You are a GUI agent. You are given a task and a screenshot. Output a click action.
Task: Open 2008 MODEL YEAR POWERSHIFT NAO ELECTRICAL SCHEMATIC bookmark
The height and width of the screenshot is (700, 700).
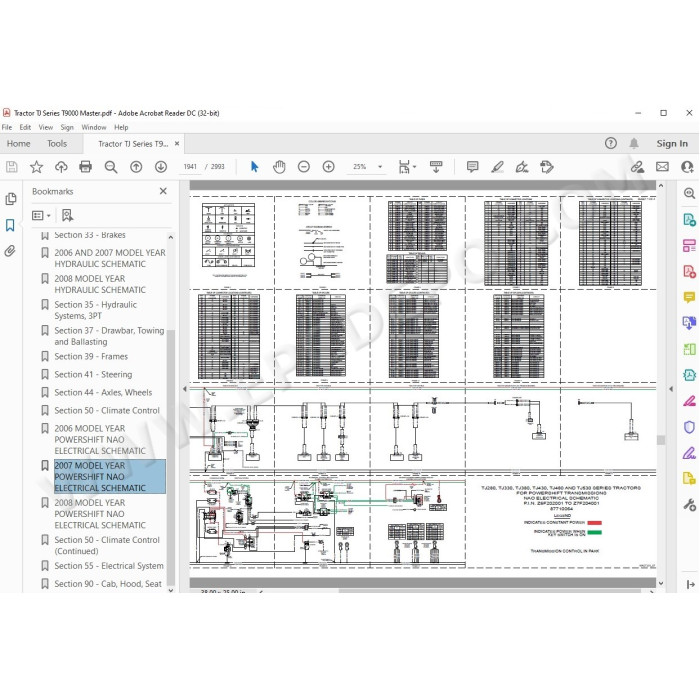100,514
